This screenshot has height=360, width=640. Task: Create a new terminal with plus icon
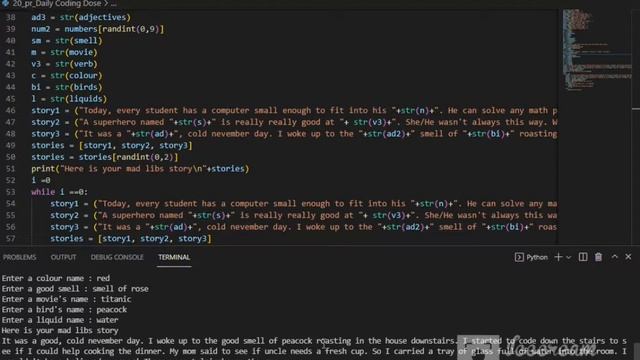point(558,257)
